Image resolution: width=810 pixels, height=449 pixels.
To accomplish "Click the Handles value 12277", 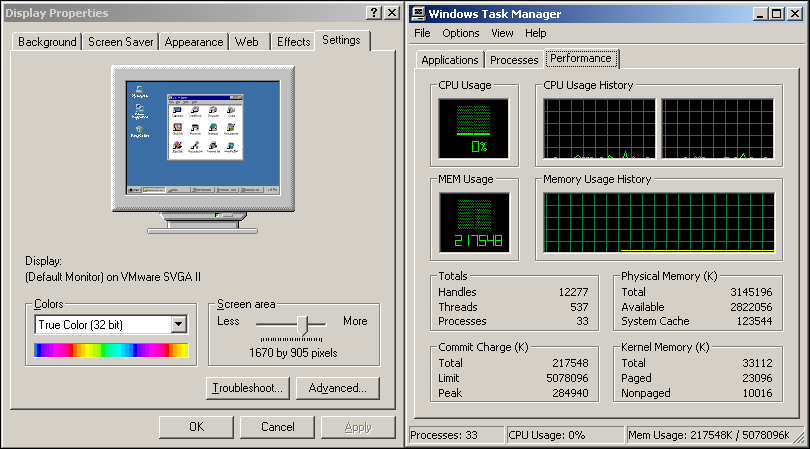I will click(573, 292).
